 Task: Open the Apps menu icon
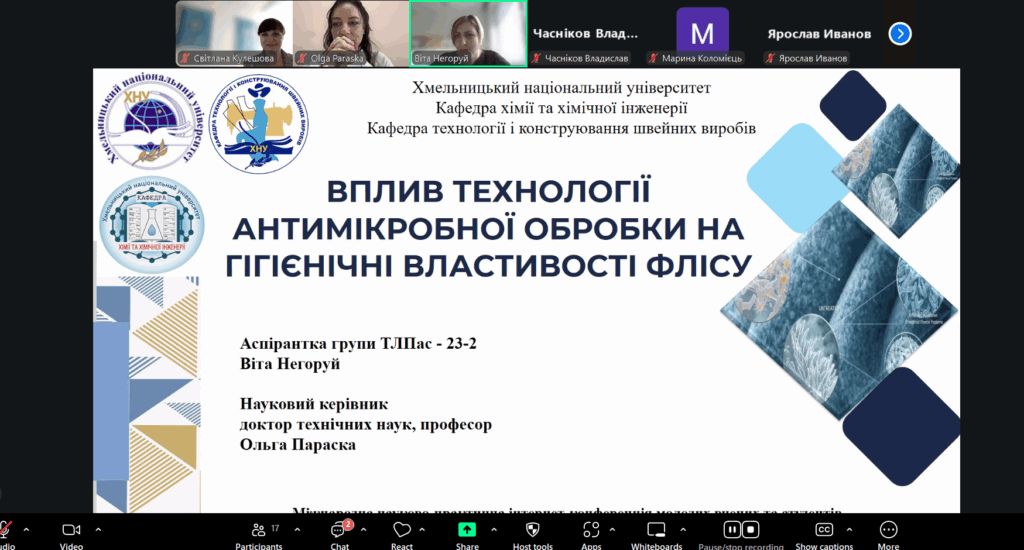coord(591,530)
